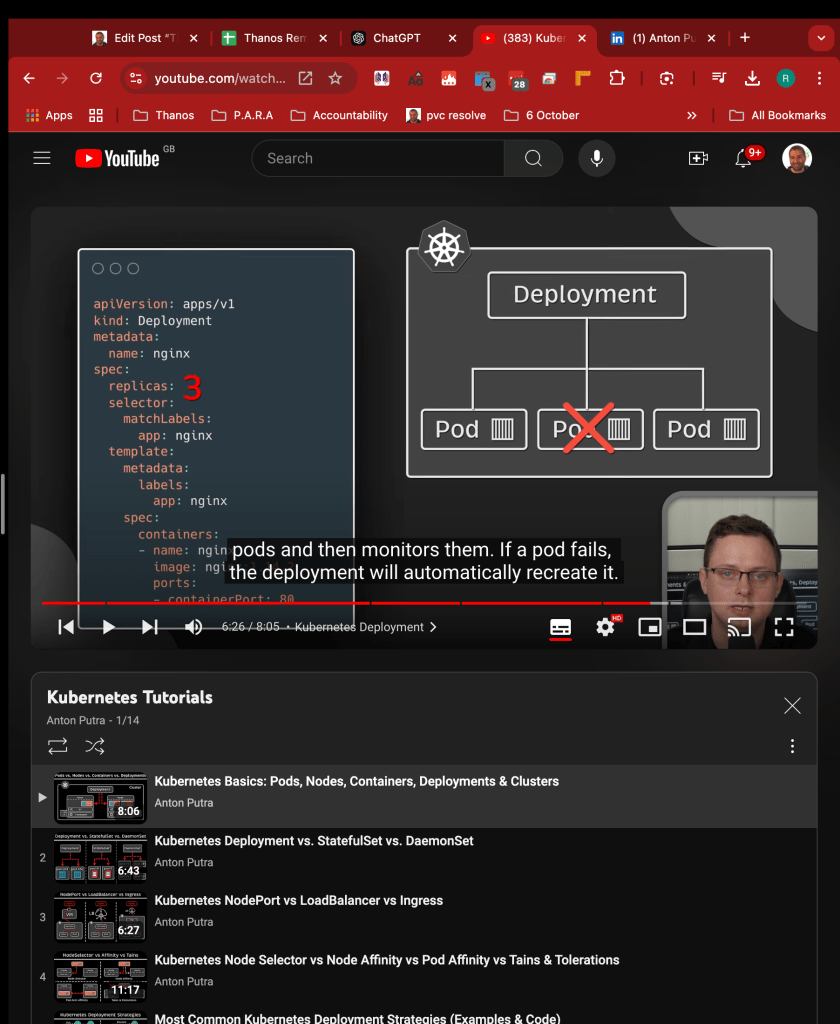Play Kubernetes Node Selector vs Node Affinity video
The width and height of the screenshot is (840, 1024).
(x=387, y=960)
